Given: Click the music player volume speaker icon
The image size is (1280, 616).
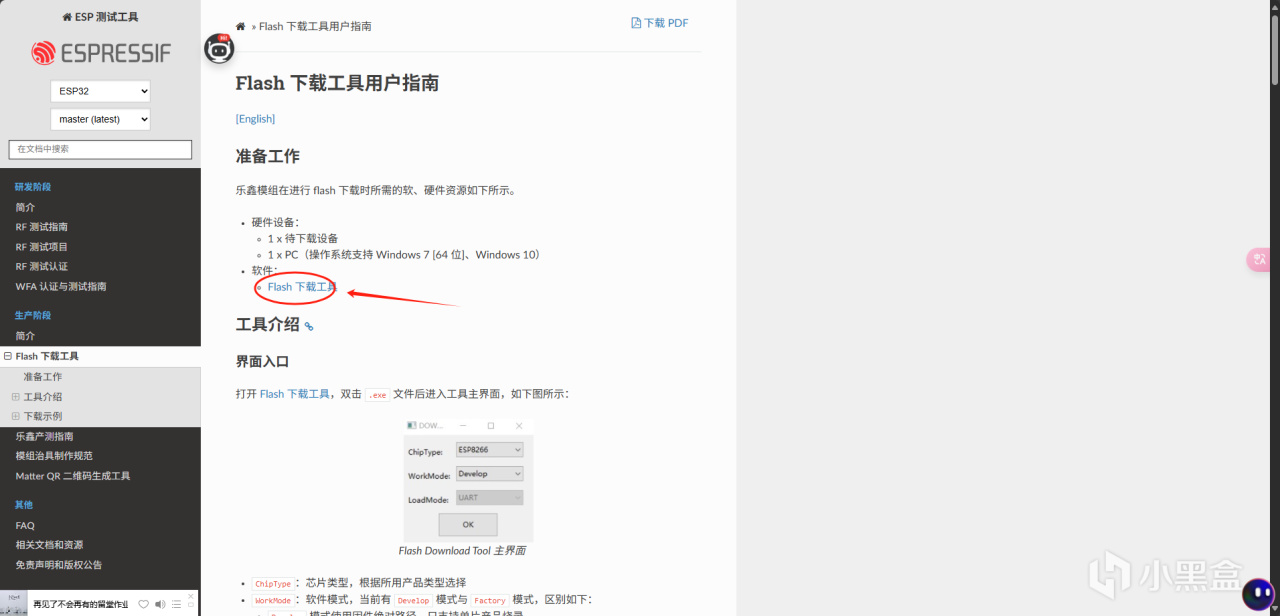Looking at the screenshot, I should (x=160, y=604).
